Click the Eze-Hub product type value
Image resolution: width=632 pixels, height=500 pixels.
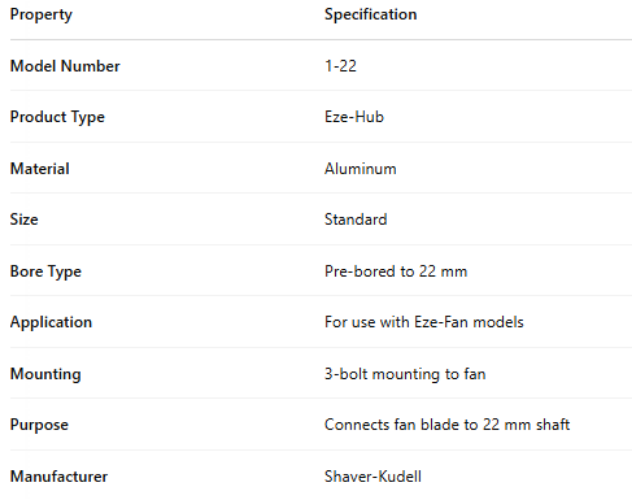354,117
